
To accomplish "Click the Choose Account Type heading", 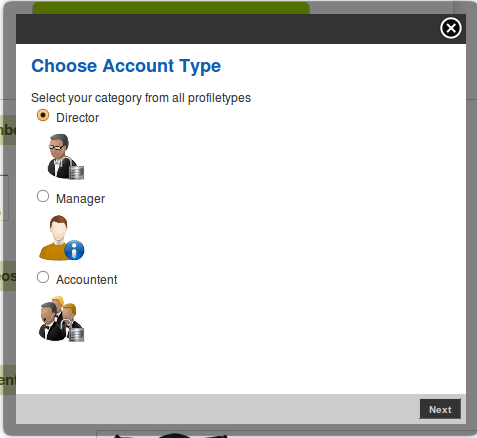I will pyautogui.click(x=126, y=66).
